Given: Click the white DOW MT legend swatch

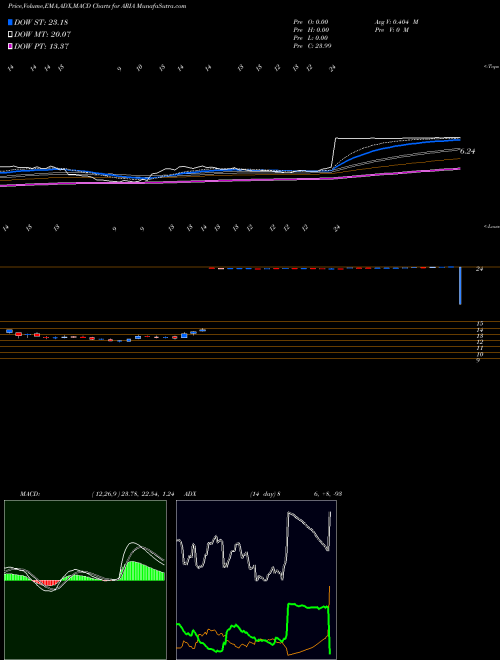Looking at the screenshot, I should coord(10,35).
